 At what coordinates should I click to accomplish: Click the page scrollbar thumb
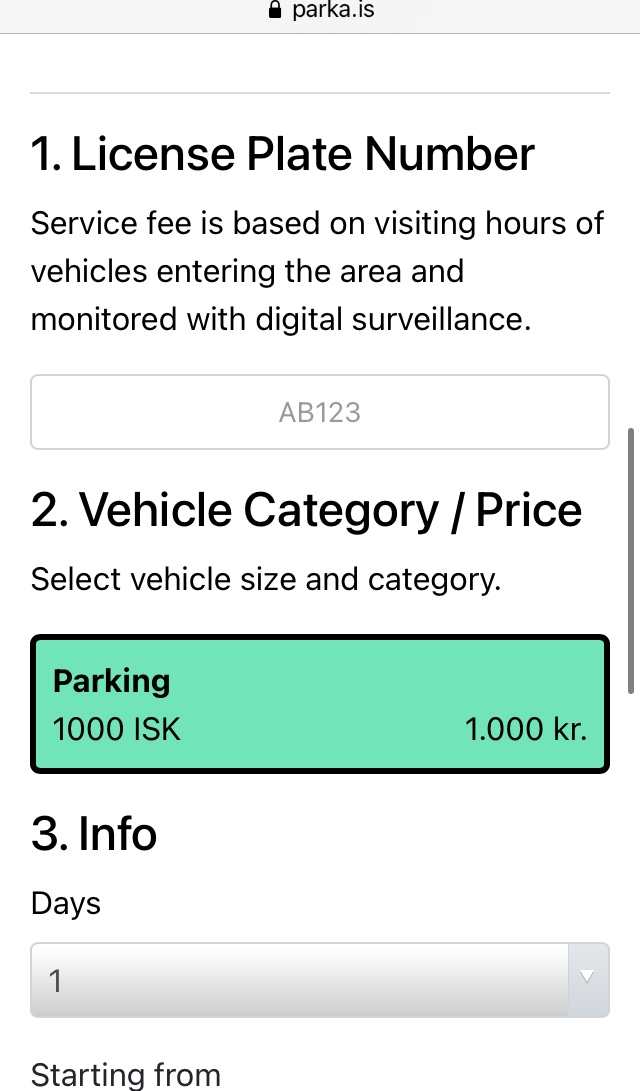pos(630,560)
